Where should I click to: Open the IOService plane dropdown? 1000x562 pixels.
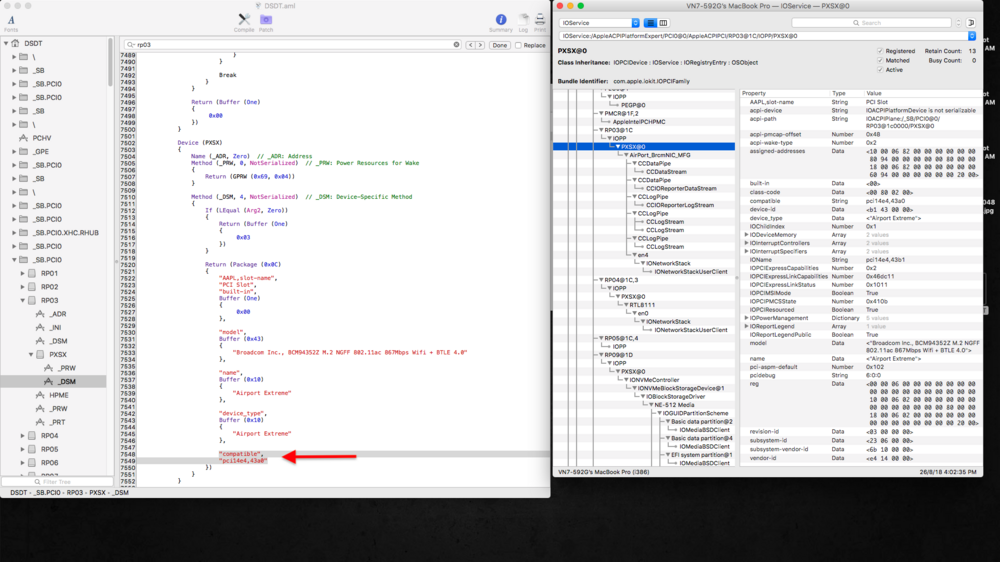(599, 23)
